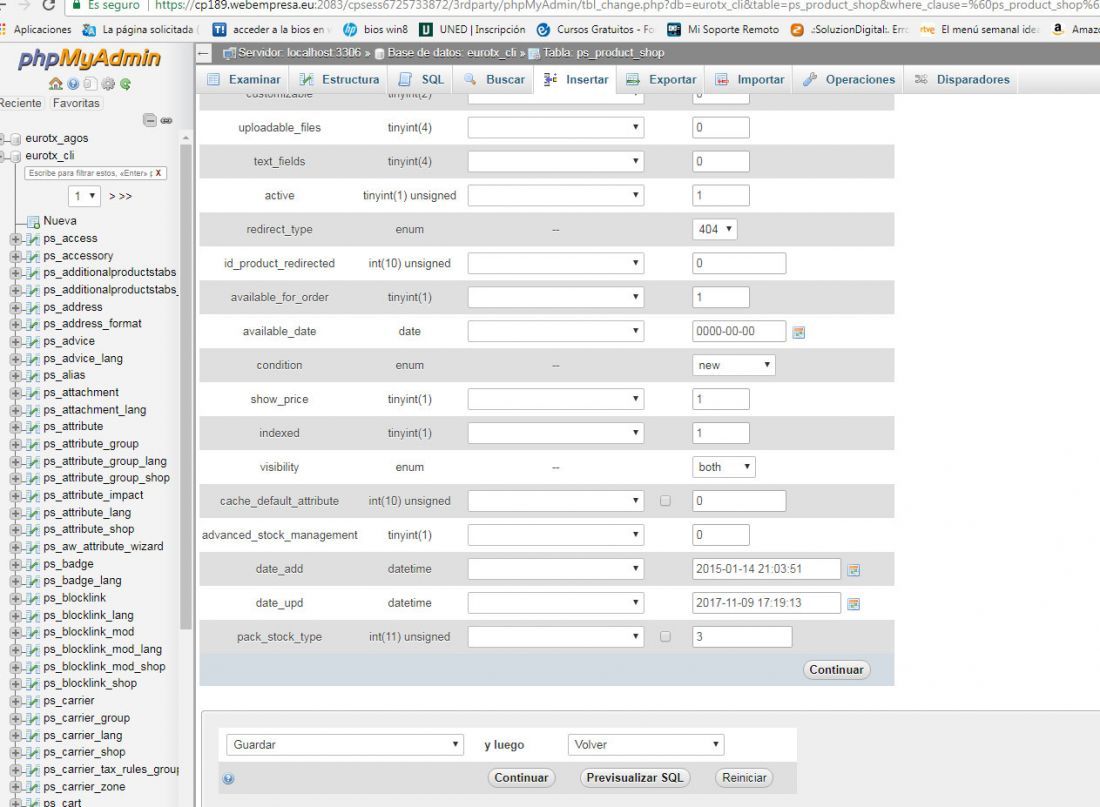
Task: Click the pack_stock_type value field
Action: 742,637
